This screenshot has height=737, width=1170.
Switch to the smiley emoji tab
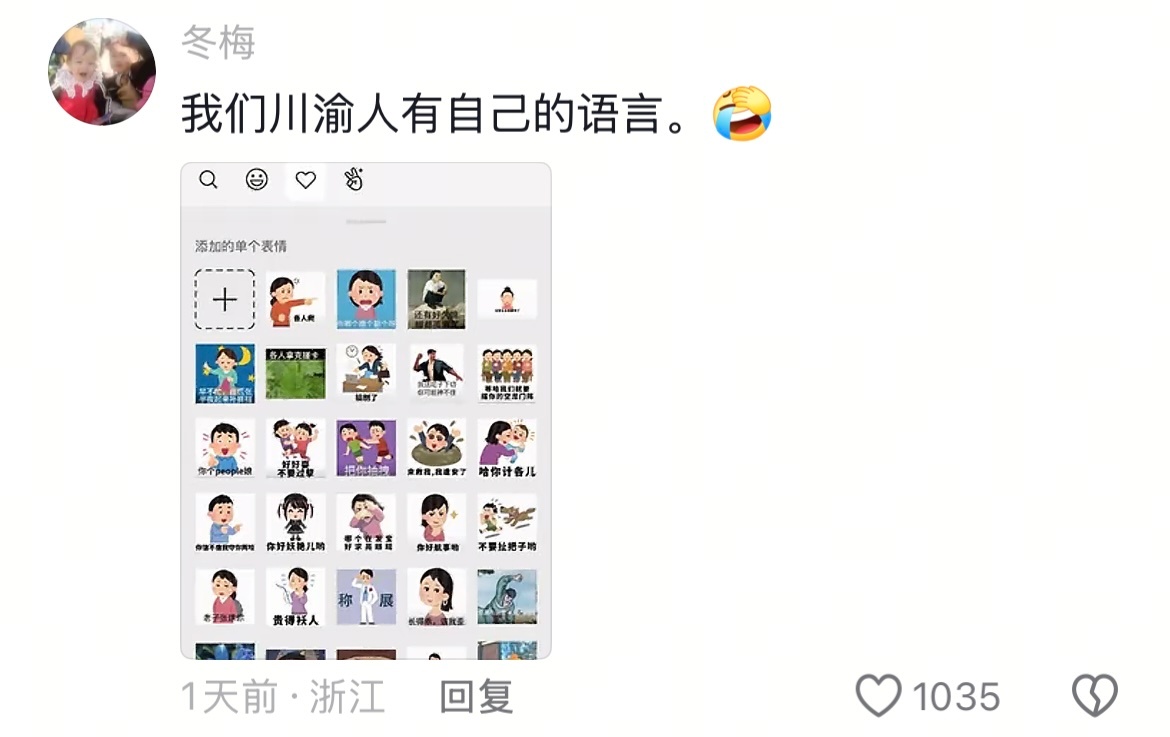pos(257,180)
